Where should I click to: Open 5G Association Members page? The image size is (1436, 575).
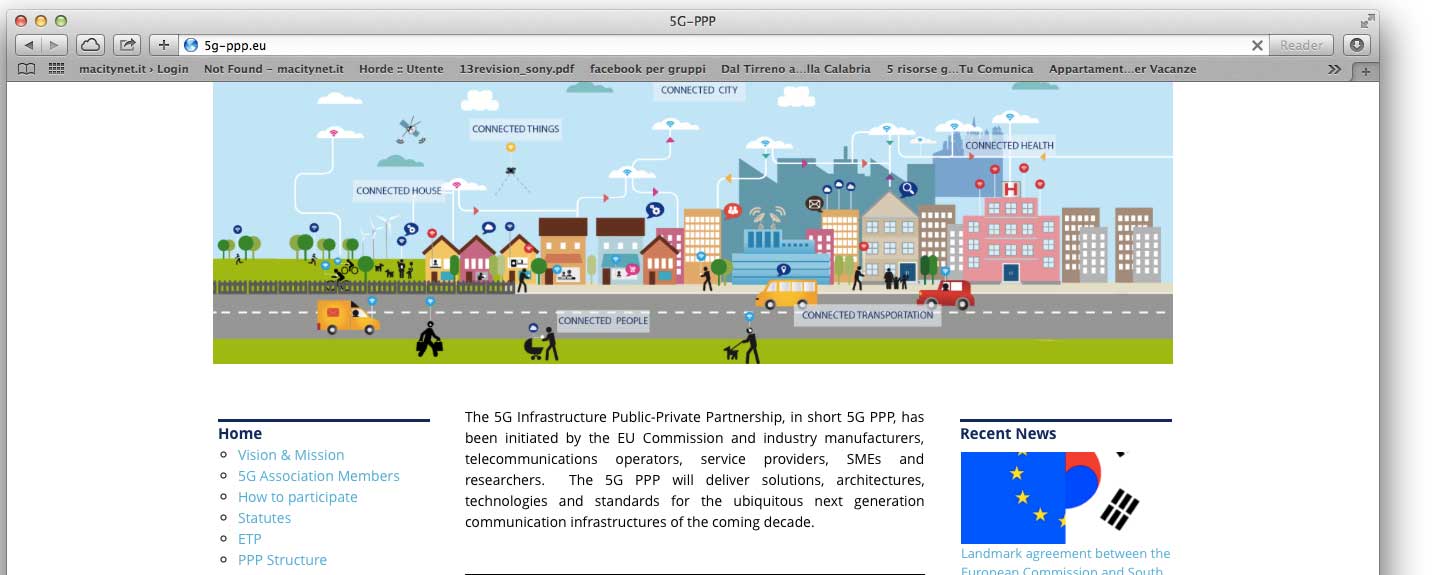coord(318,476)
